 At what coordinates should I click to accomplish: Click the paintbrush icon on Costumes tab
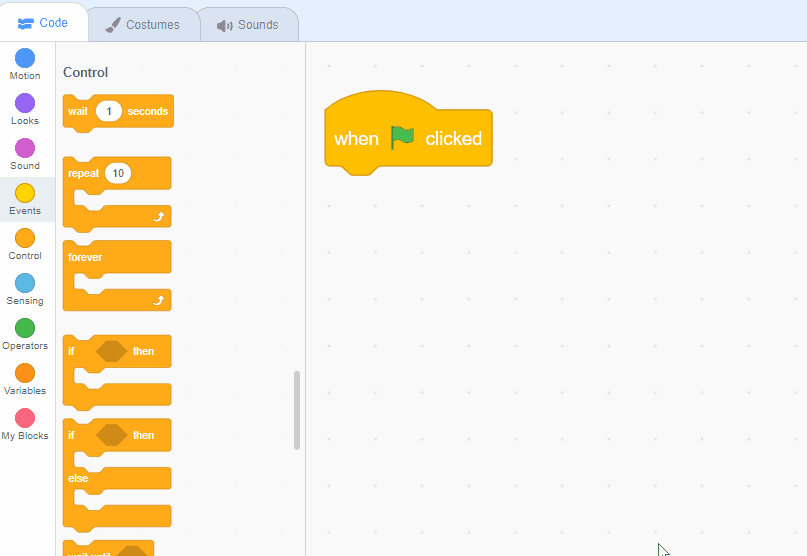pos(113,25)
